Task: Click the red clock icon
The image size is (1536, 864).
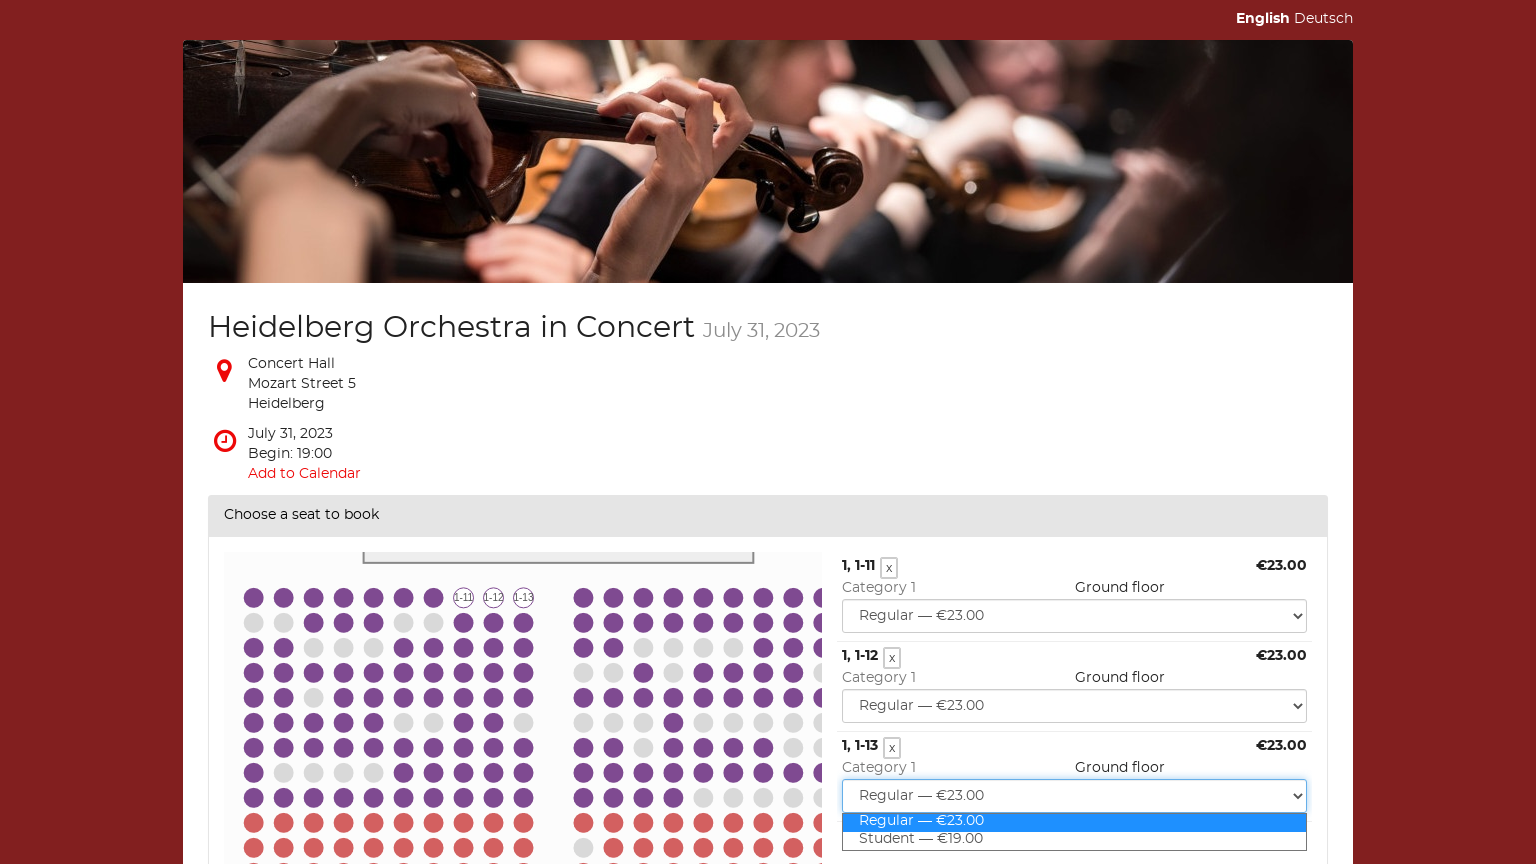Action: tap(225, 441)
